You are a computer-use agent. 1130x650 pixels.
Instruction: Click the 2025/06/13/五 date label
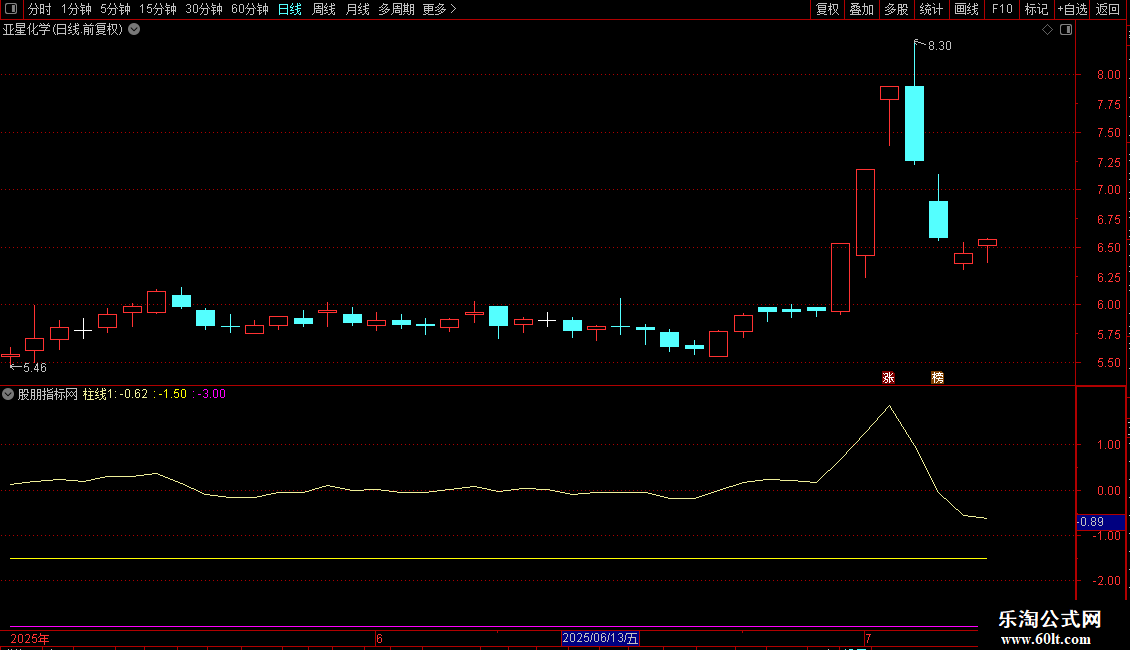pyautogui.click(x=600, y=638)
